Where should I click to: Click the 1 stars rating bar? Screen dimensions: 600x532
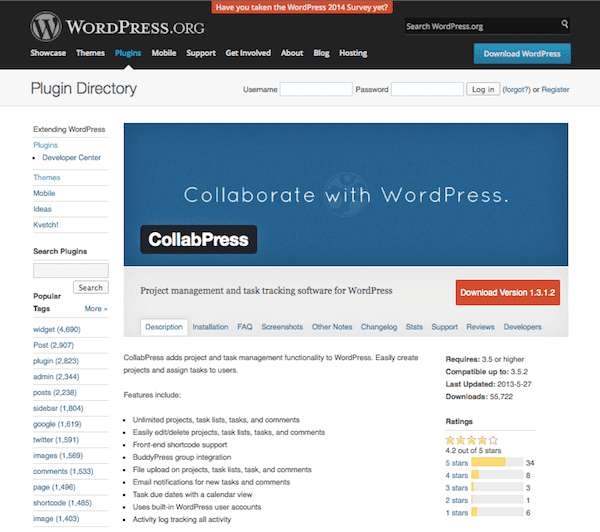pos(497,512)
